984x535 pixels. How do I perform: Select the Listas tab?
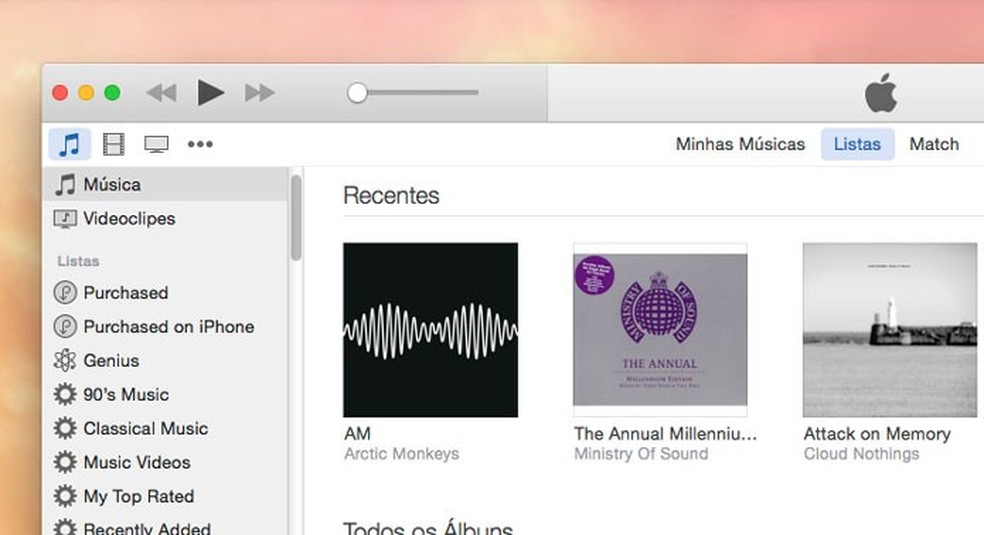coord(857,144)
